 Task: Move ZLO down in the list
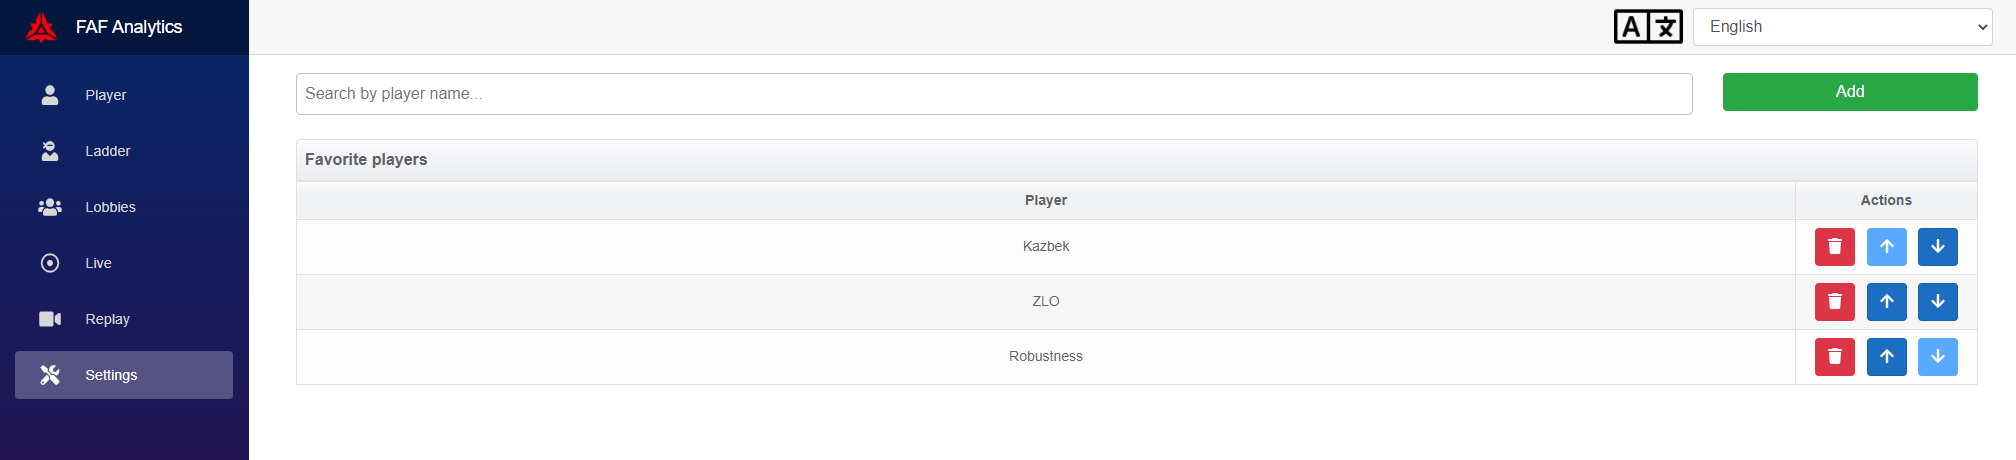coord(1937,302)
